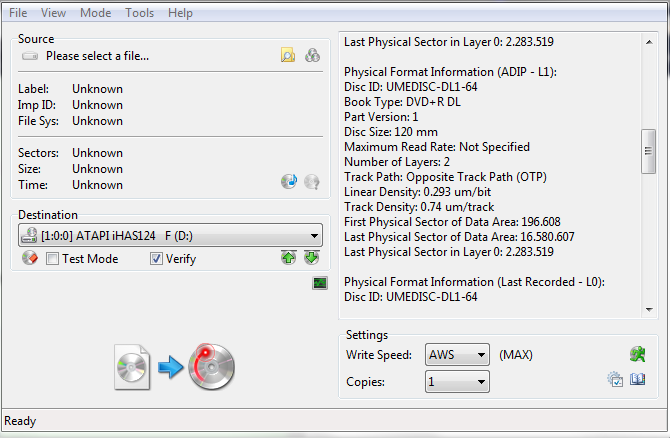Expand the Write Speed AWS dropdown
Screen dimensions: 670x438
click(457, 355)
